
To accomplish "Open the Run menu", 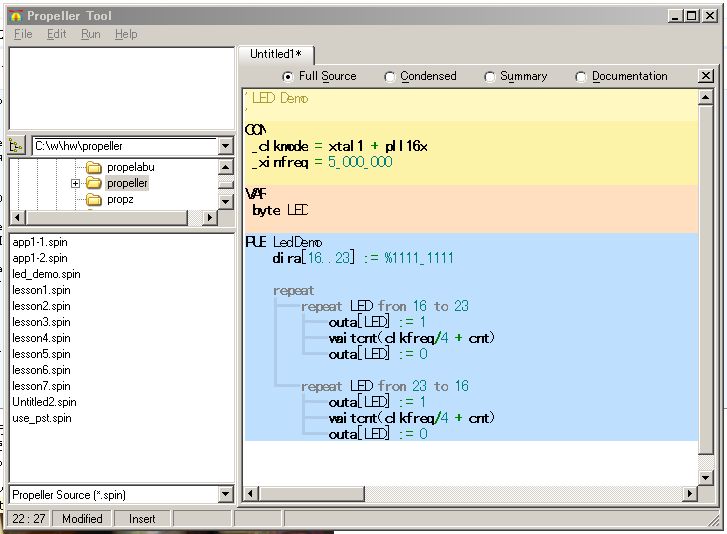I will 90,34.
